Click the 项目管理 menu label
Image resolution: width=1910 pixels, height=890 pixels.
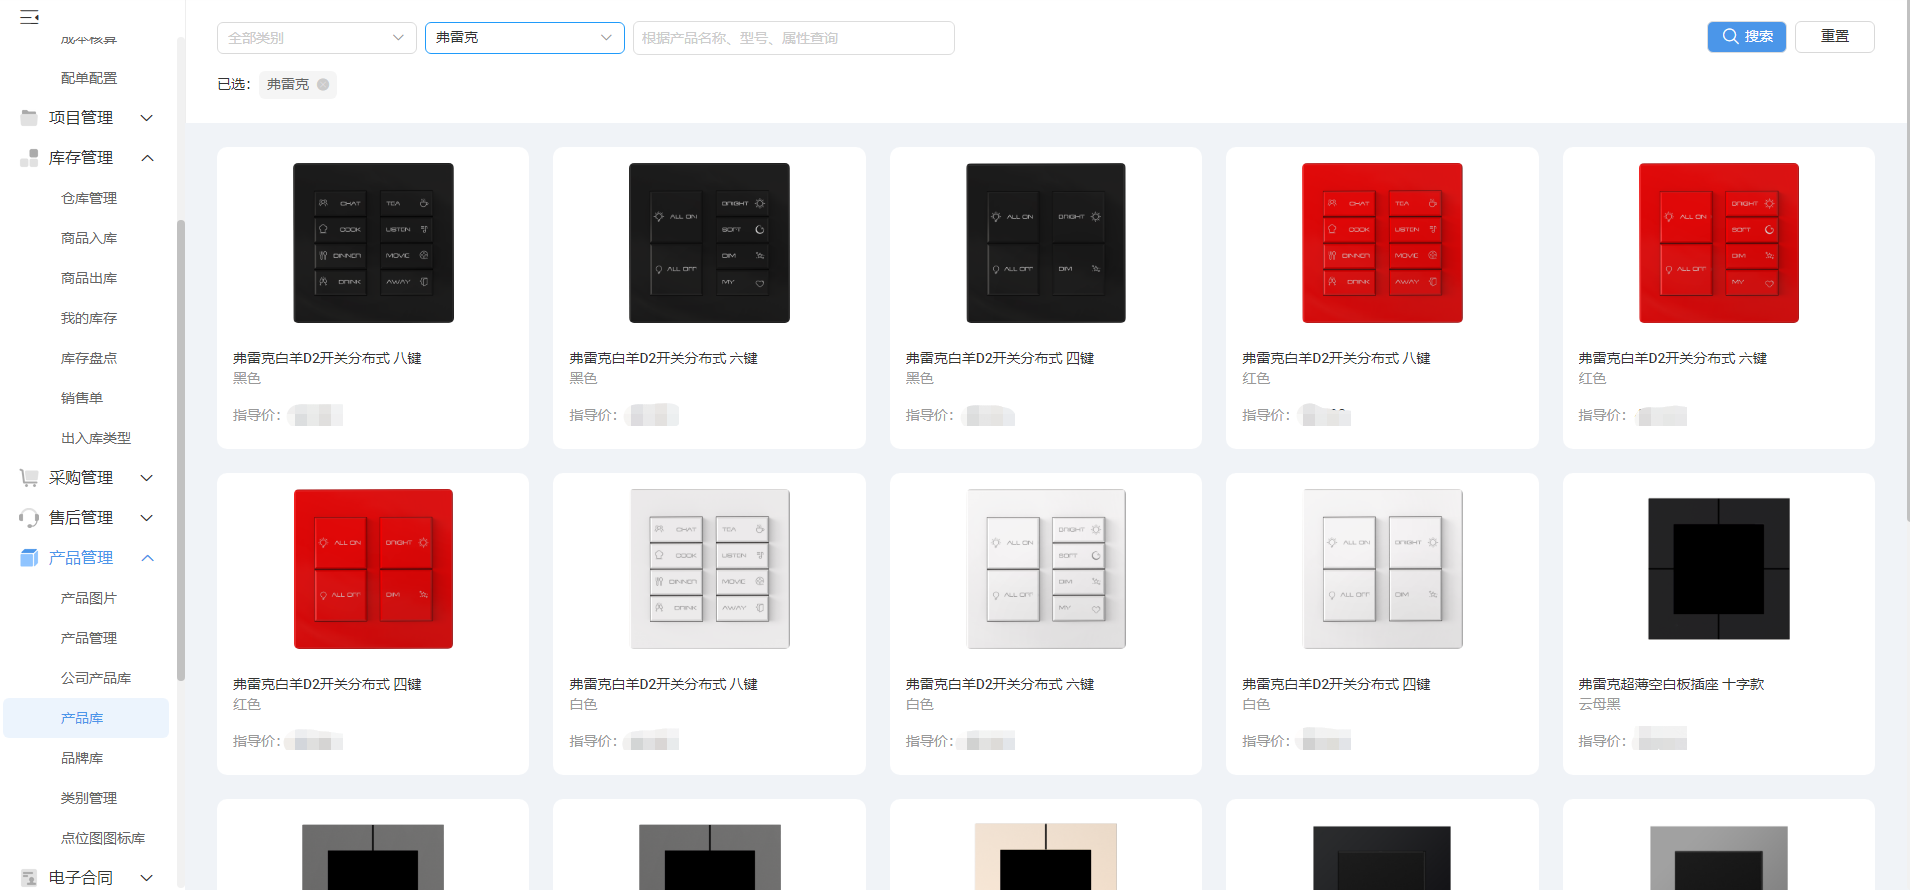81,118
